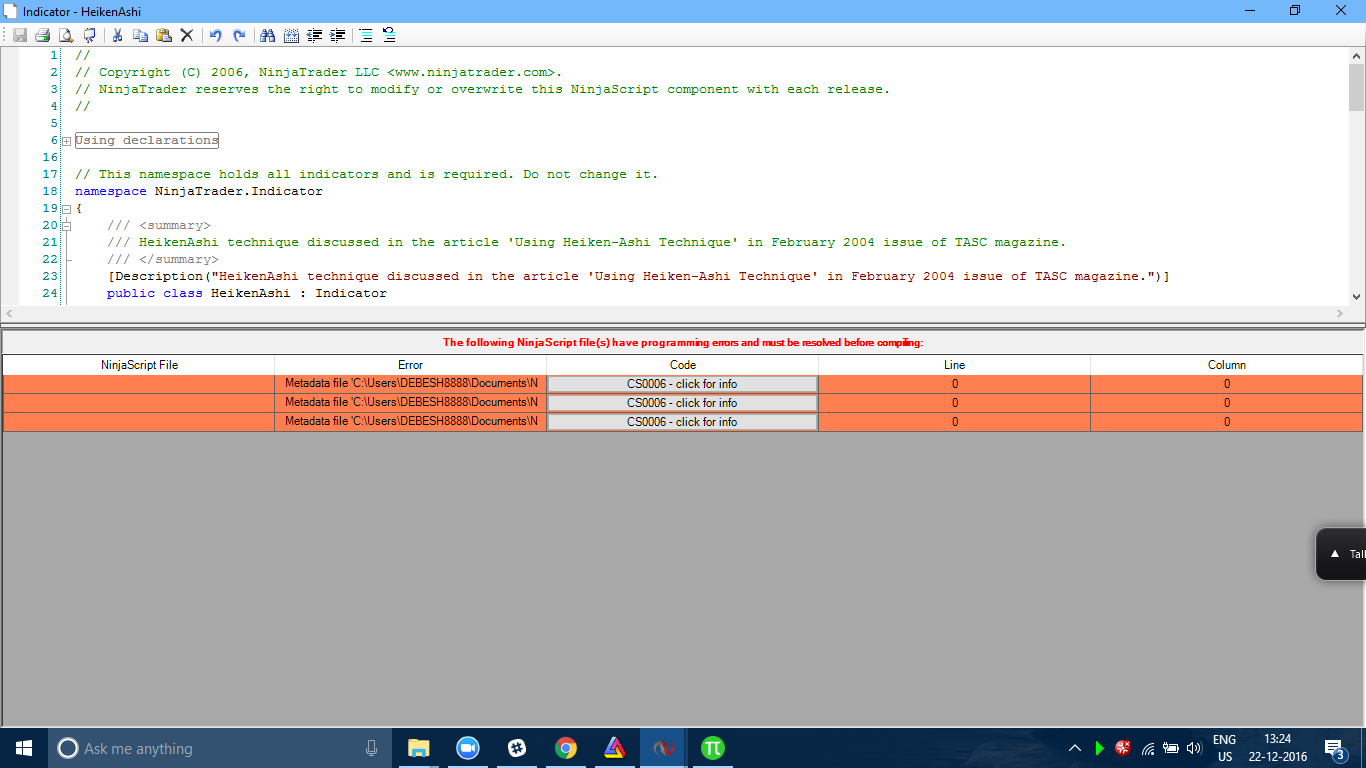Click the NinjaScript File column header
The width and height of the screenshot is (1366, 768).
pyautogui.click(x=139, y=365)
